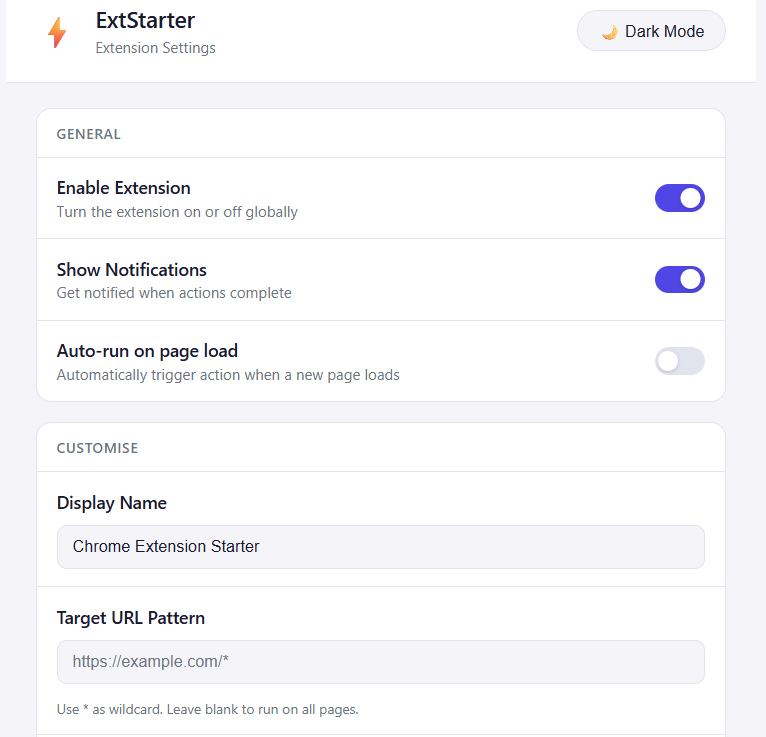Viewport: 766px width, 737px height.
Task: Click the Show Notifications label
Action: point(131,270)
